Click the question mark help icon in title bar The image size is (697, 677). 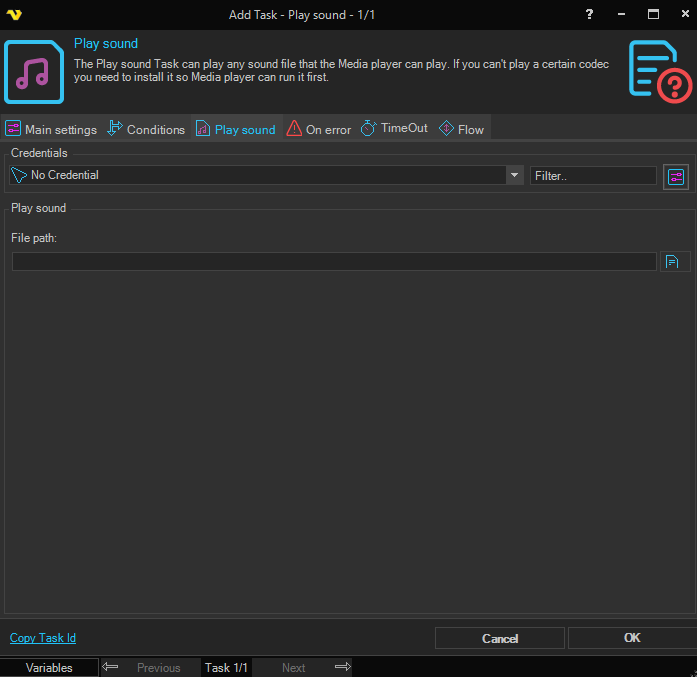[587, 14]
